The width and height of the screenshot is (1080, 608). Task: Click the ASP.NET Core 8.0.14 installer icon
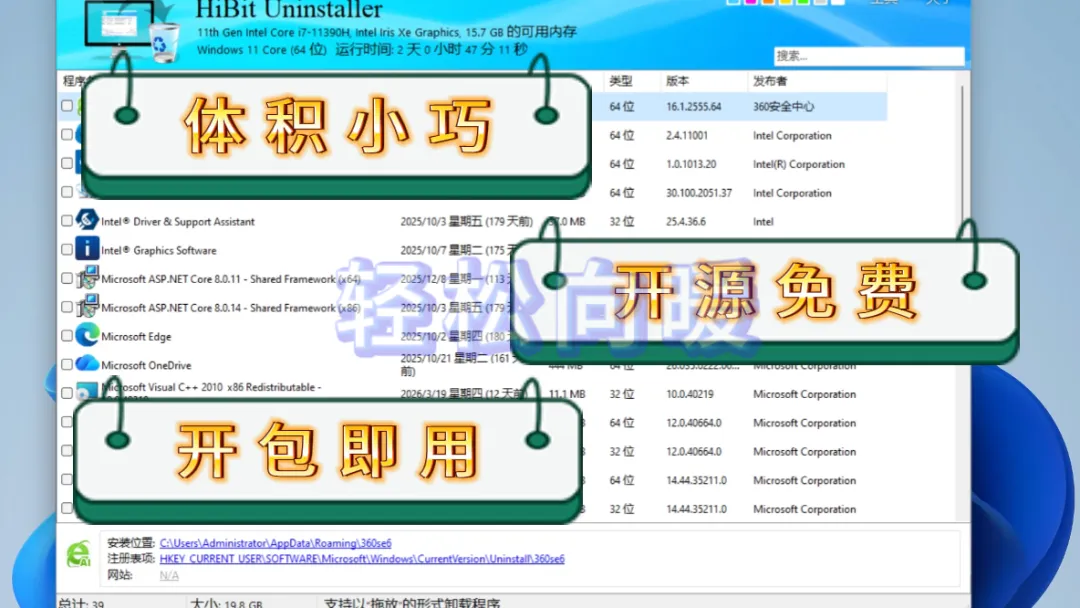87,307
